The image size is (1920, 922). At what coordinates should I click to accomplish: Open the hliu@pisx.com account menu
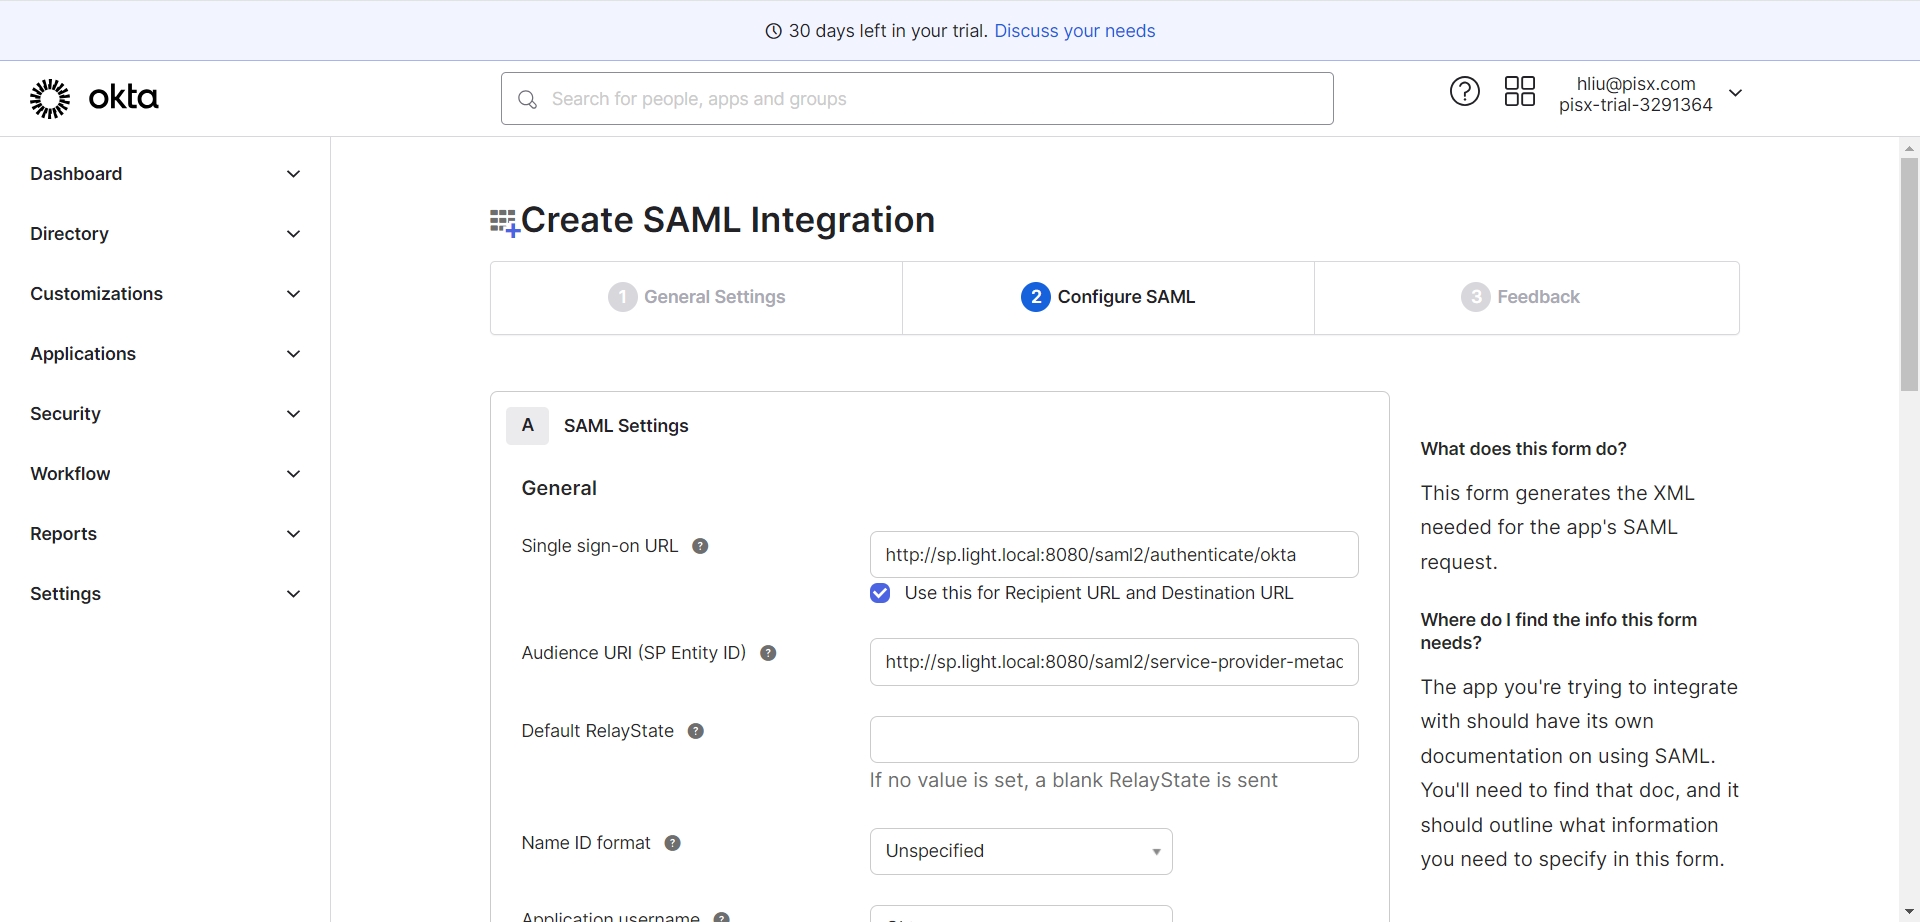point(1650,94)
